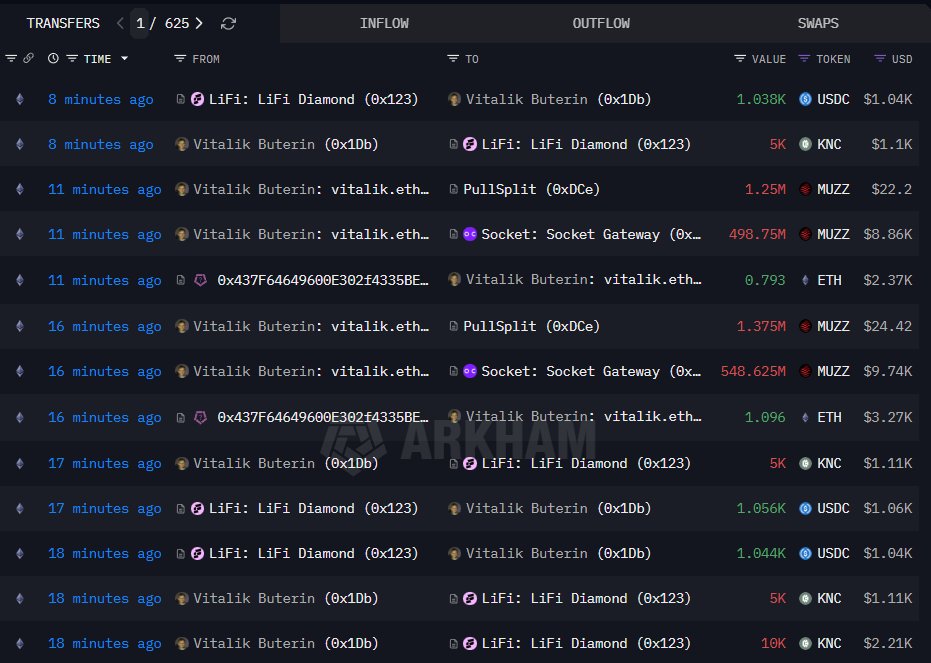This screenshot has width=931, height=663.
Task: Click the pink entity icon on the 0.793 ETH row
Action: (201, 280)
